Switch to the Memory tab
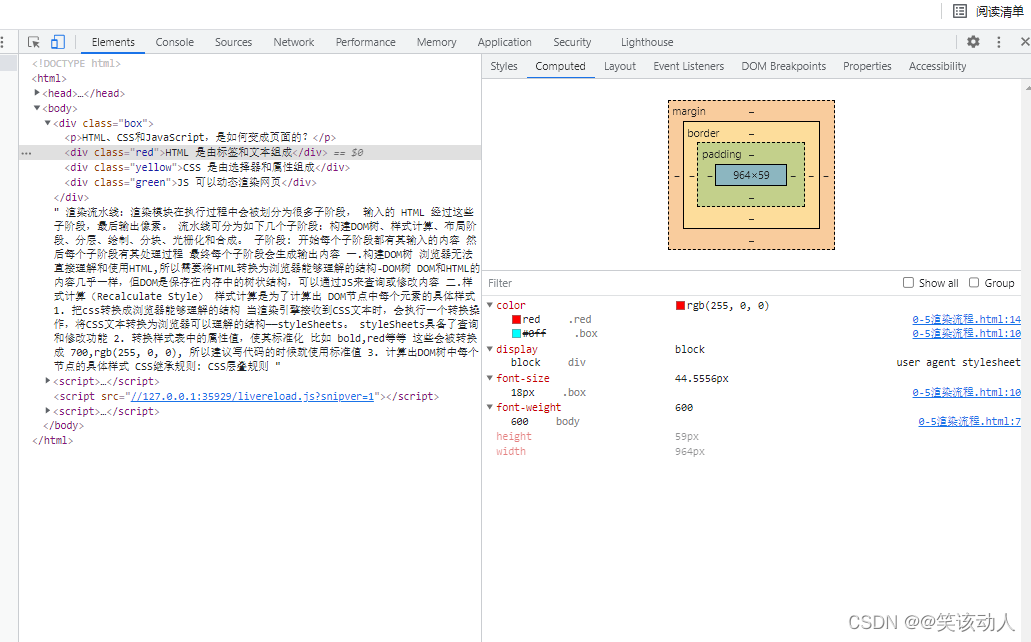Image resolution: width=1031 pixels, height=642 pixels. click(x=436, y=42)
